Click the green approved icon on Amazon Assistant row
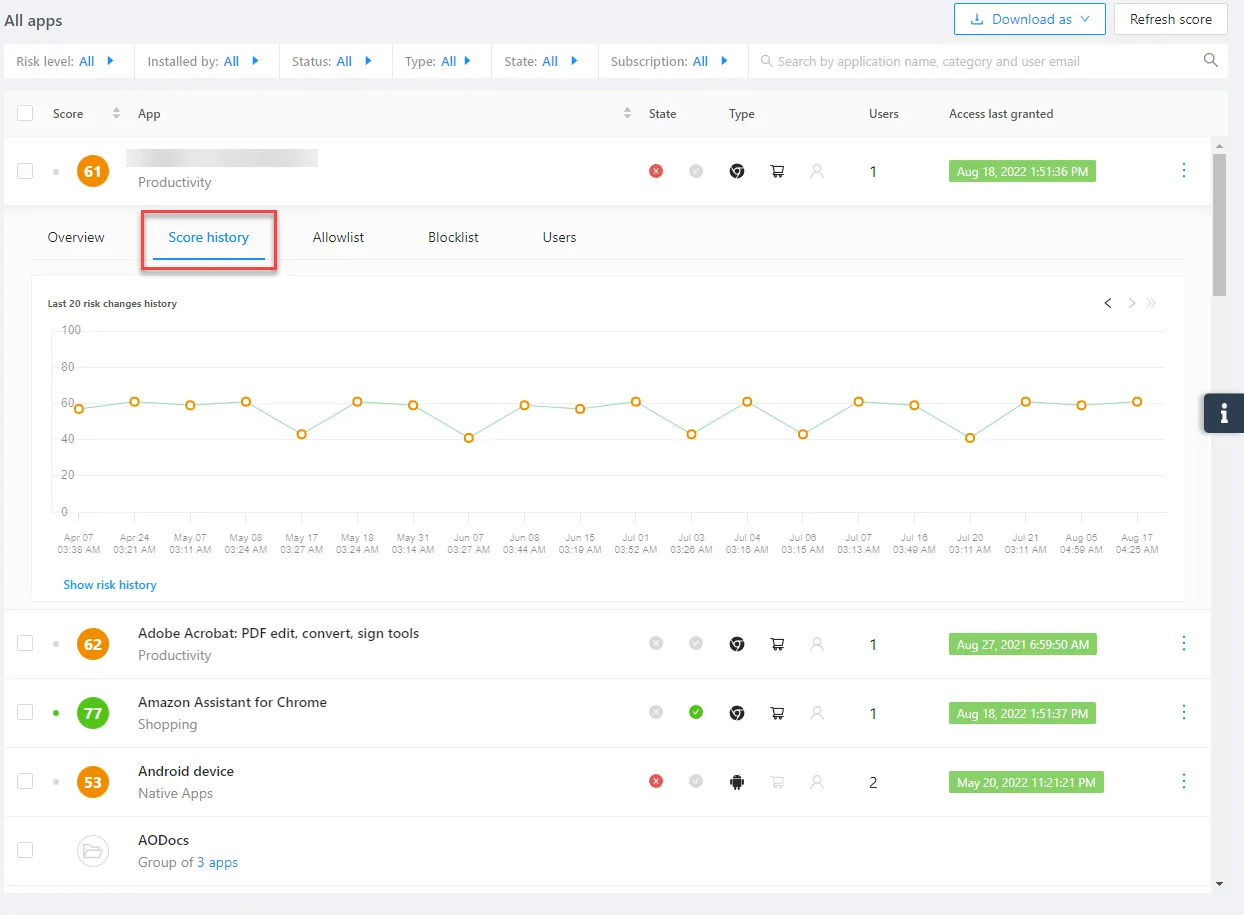This screenshot has width=1244, height=915. point(696,713)
